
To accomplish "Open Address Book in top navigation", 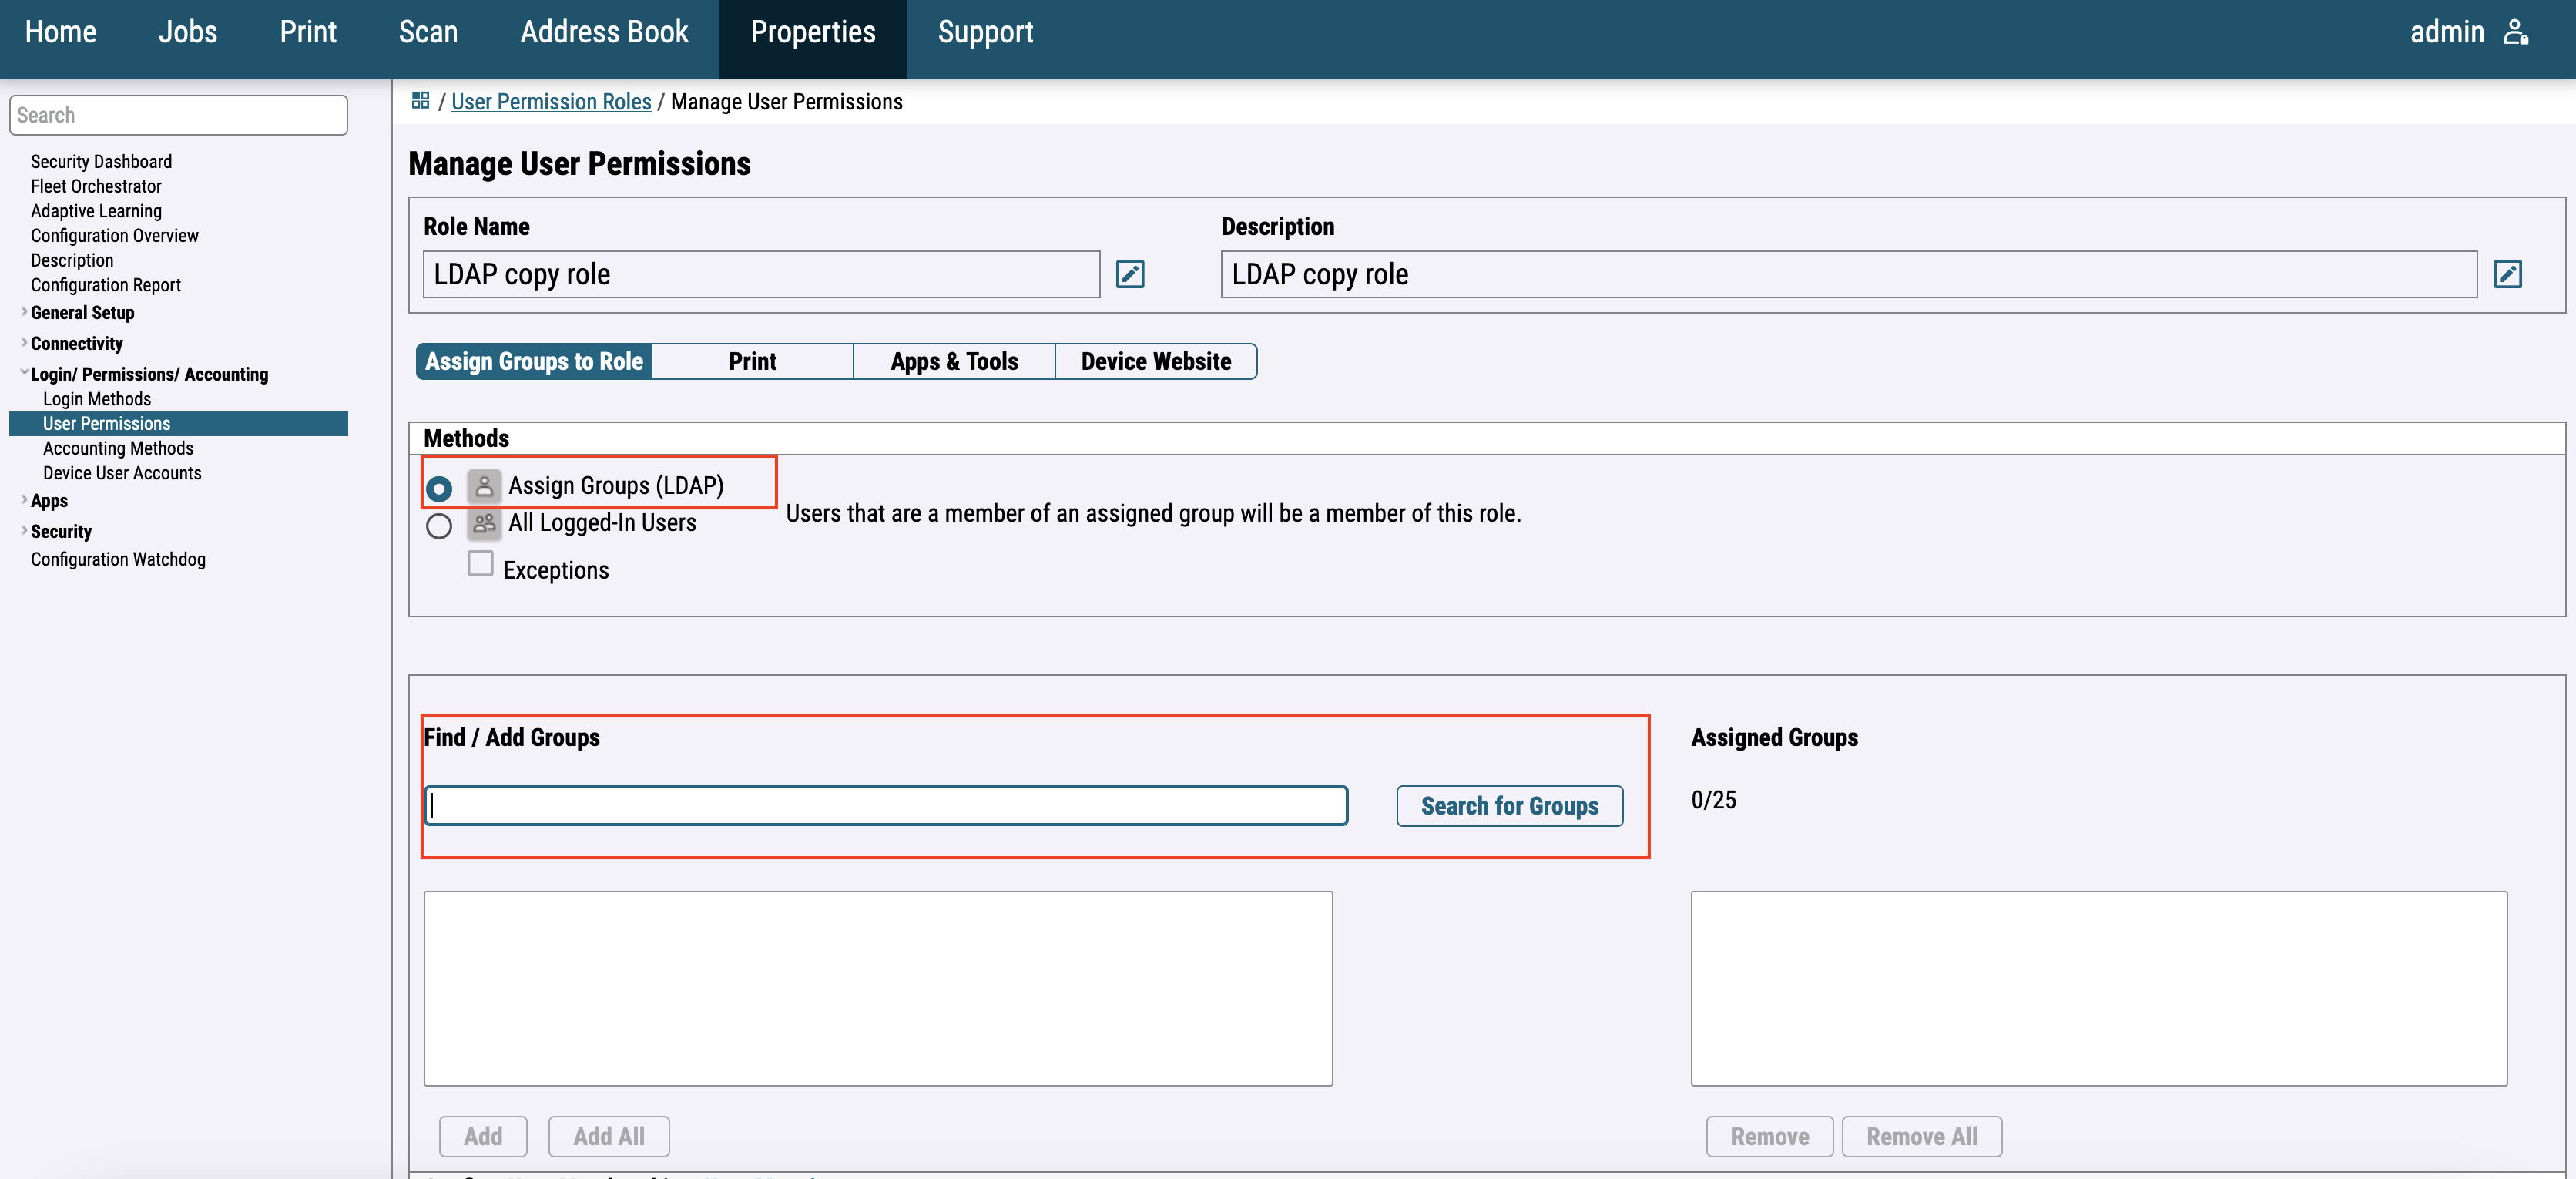I will (604, 32).
